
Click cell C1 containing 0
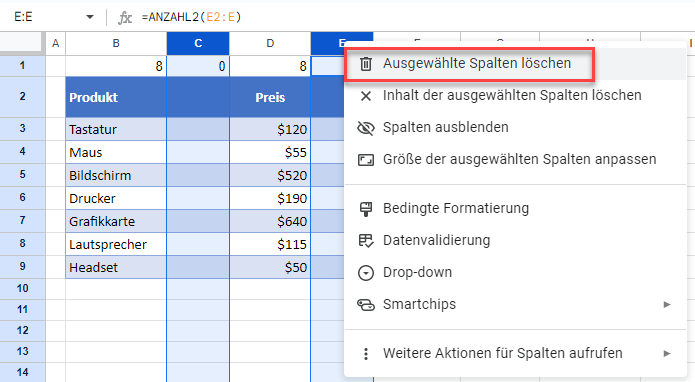[x=198, y=66]
